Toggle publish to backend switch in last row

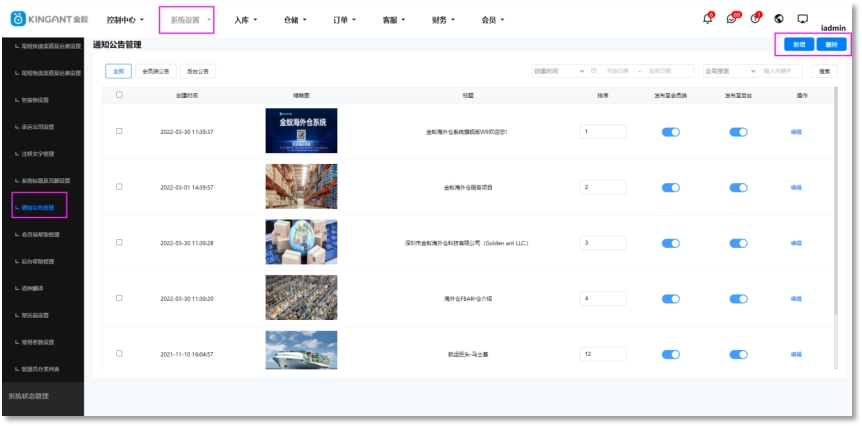point(738,354)
